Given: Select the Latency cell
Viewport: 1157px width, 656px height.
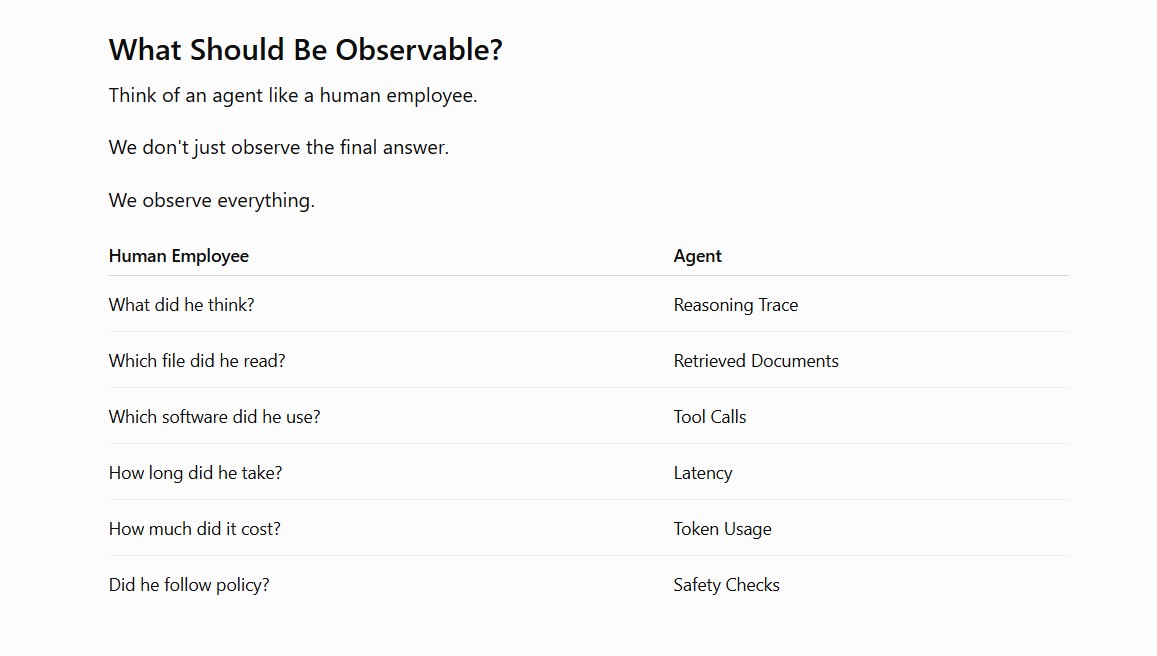Looking at the screenshot, I should tap(703, 473).
